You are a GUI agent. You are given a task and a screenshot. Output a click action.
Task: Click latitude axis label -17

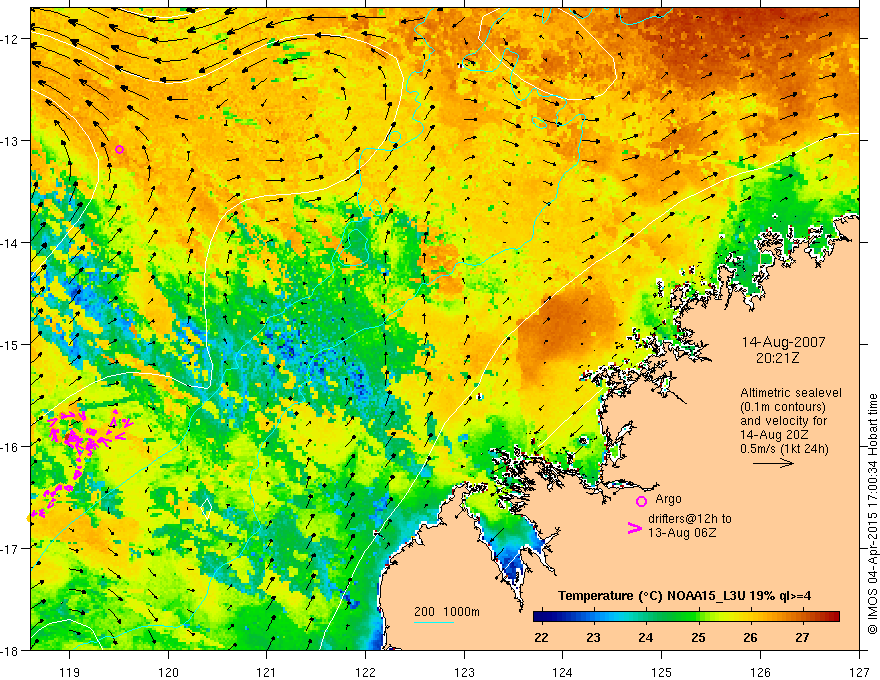(10, 548)
